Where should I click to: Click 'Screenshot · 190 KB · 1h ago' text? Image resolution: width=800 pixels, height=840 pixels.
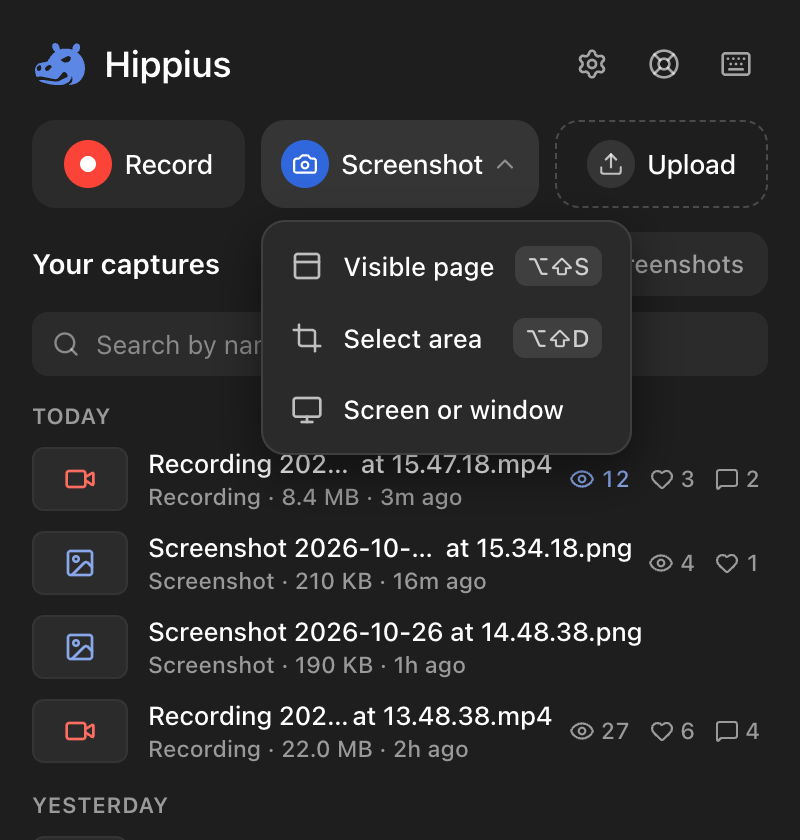click(x=307, y=665)
